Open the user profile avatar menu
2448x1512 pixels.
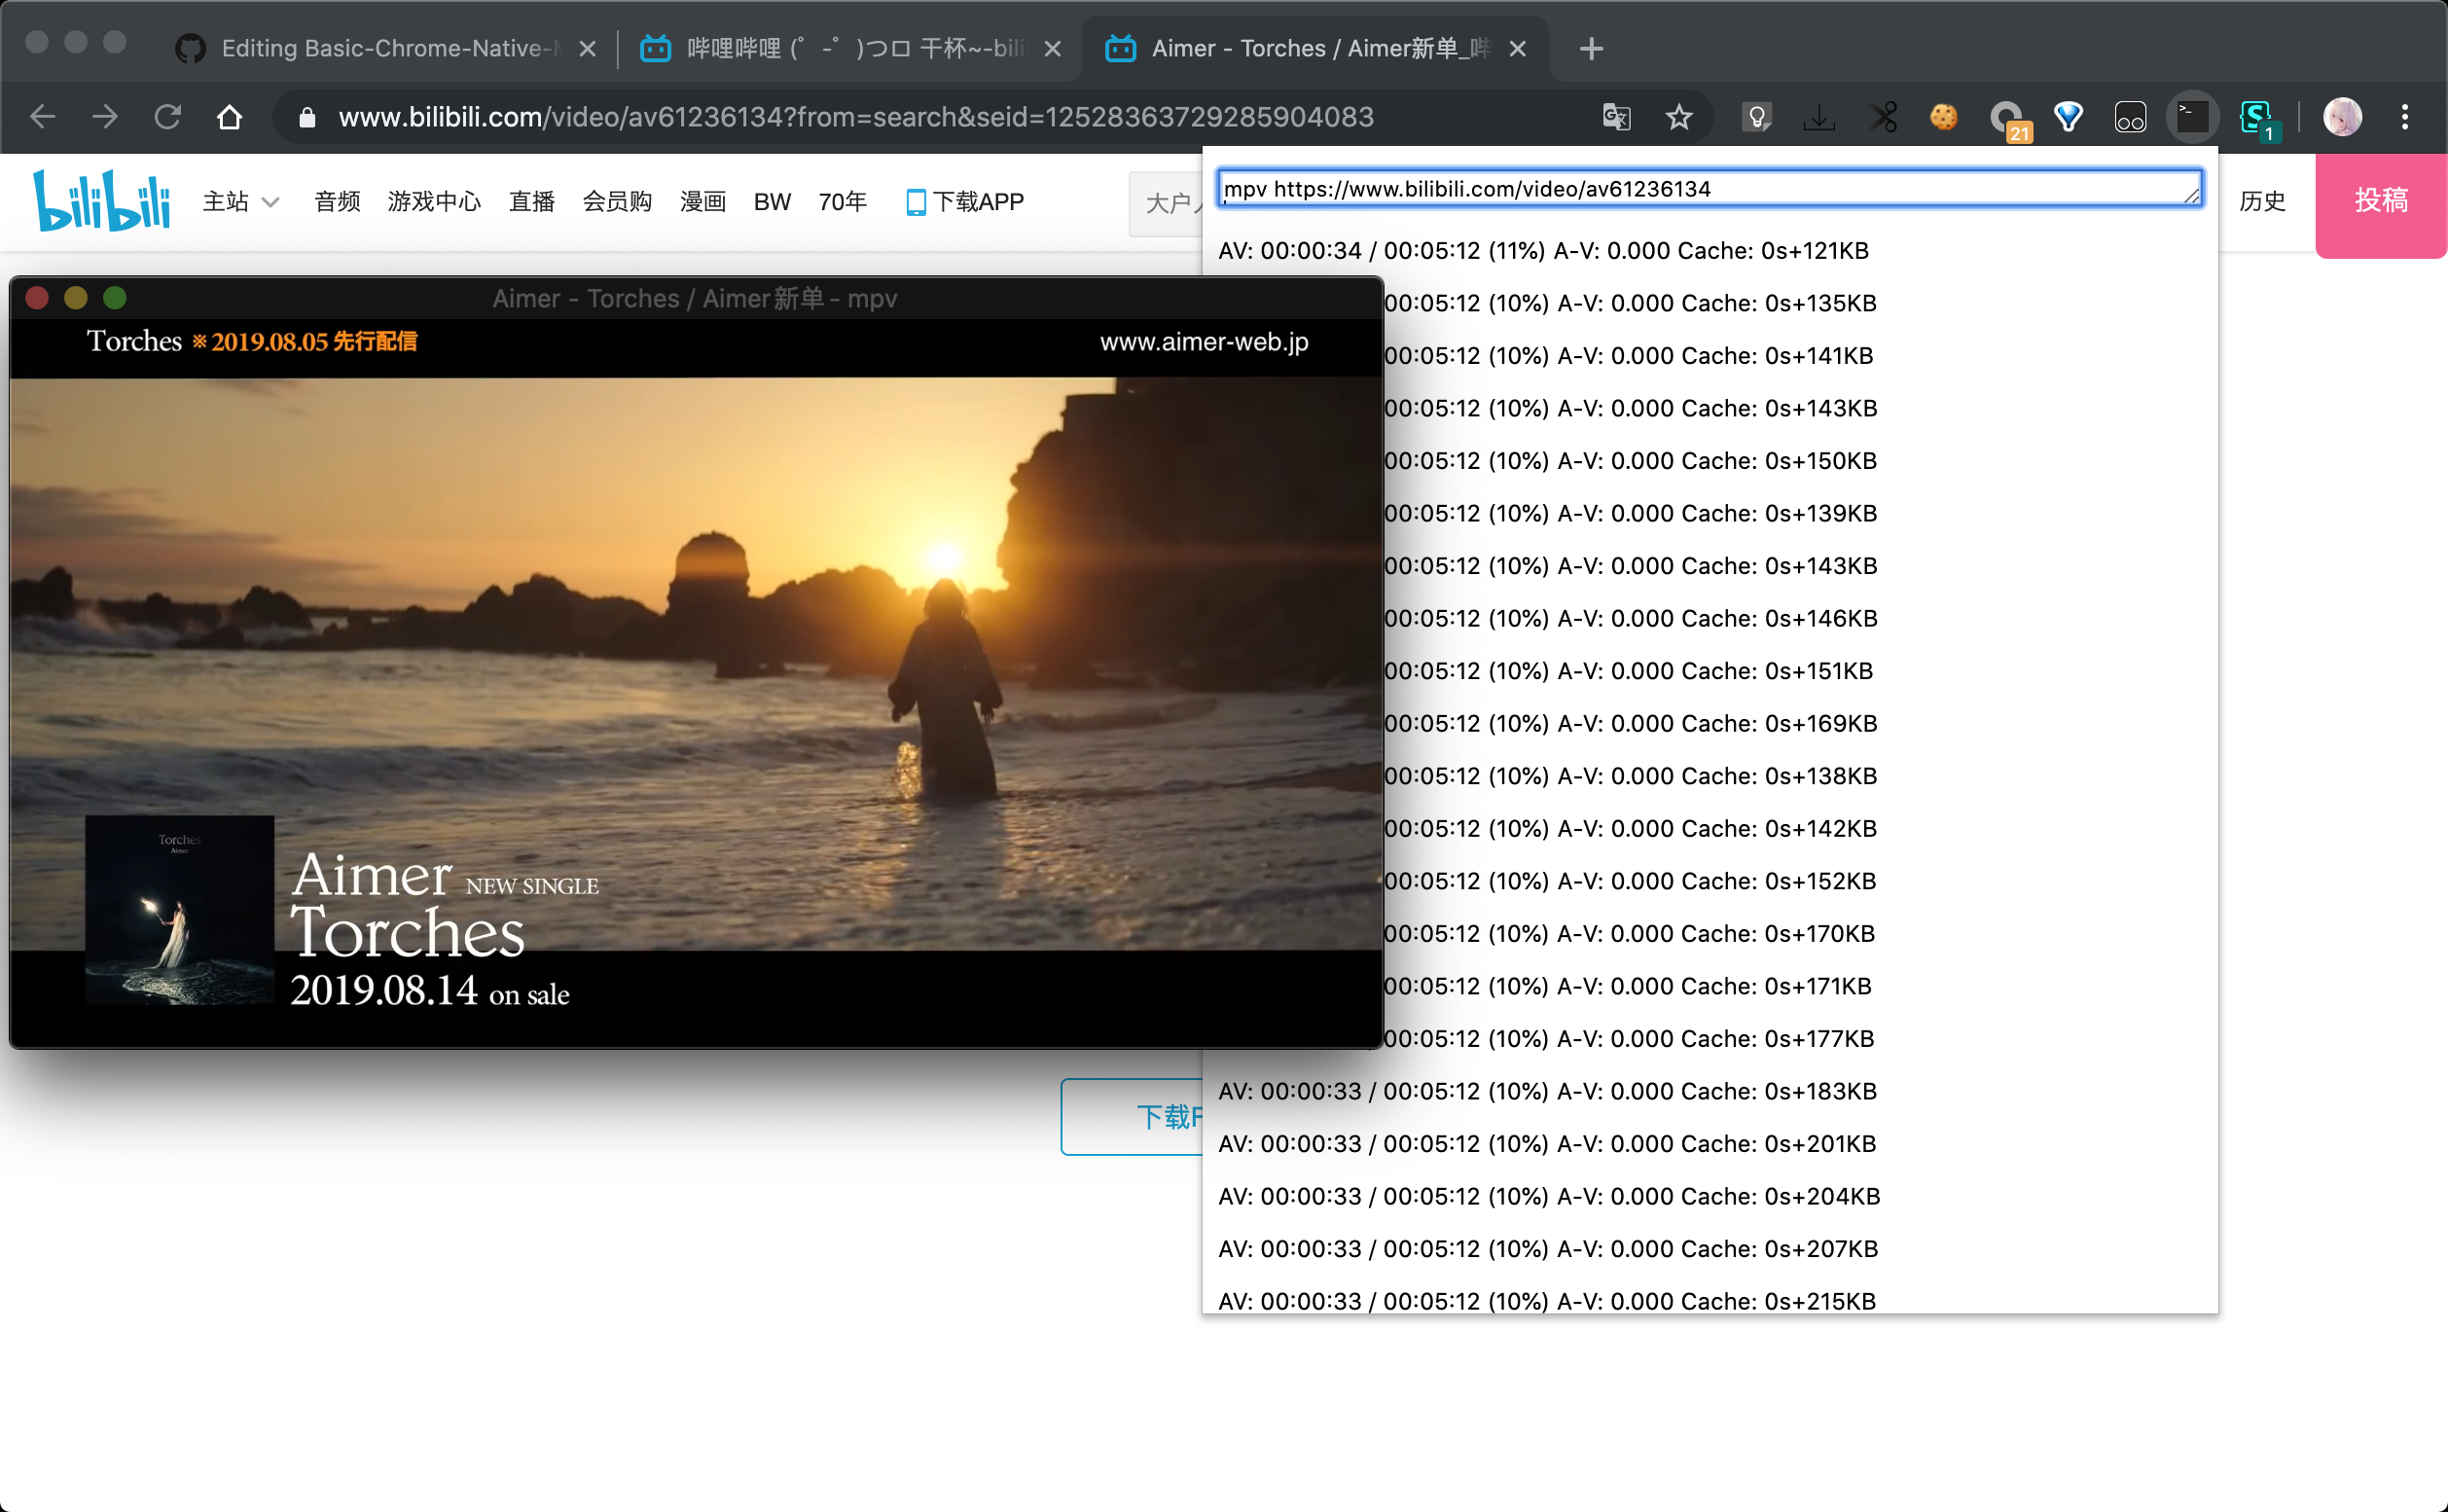pyautogui.click(x=2342, y=117)
